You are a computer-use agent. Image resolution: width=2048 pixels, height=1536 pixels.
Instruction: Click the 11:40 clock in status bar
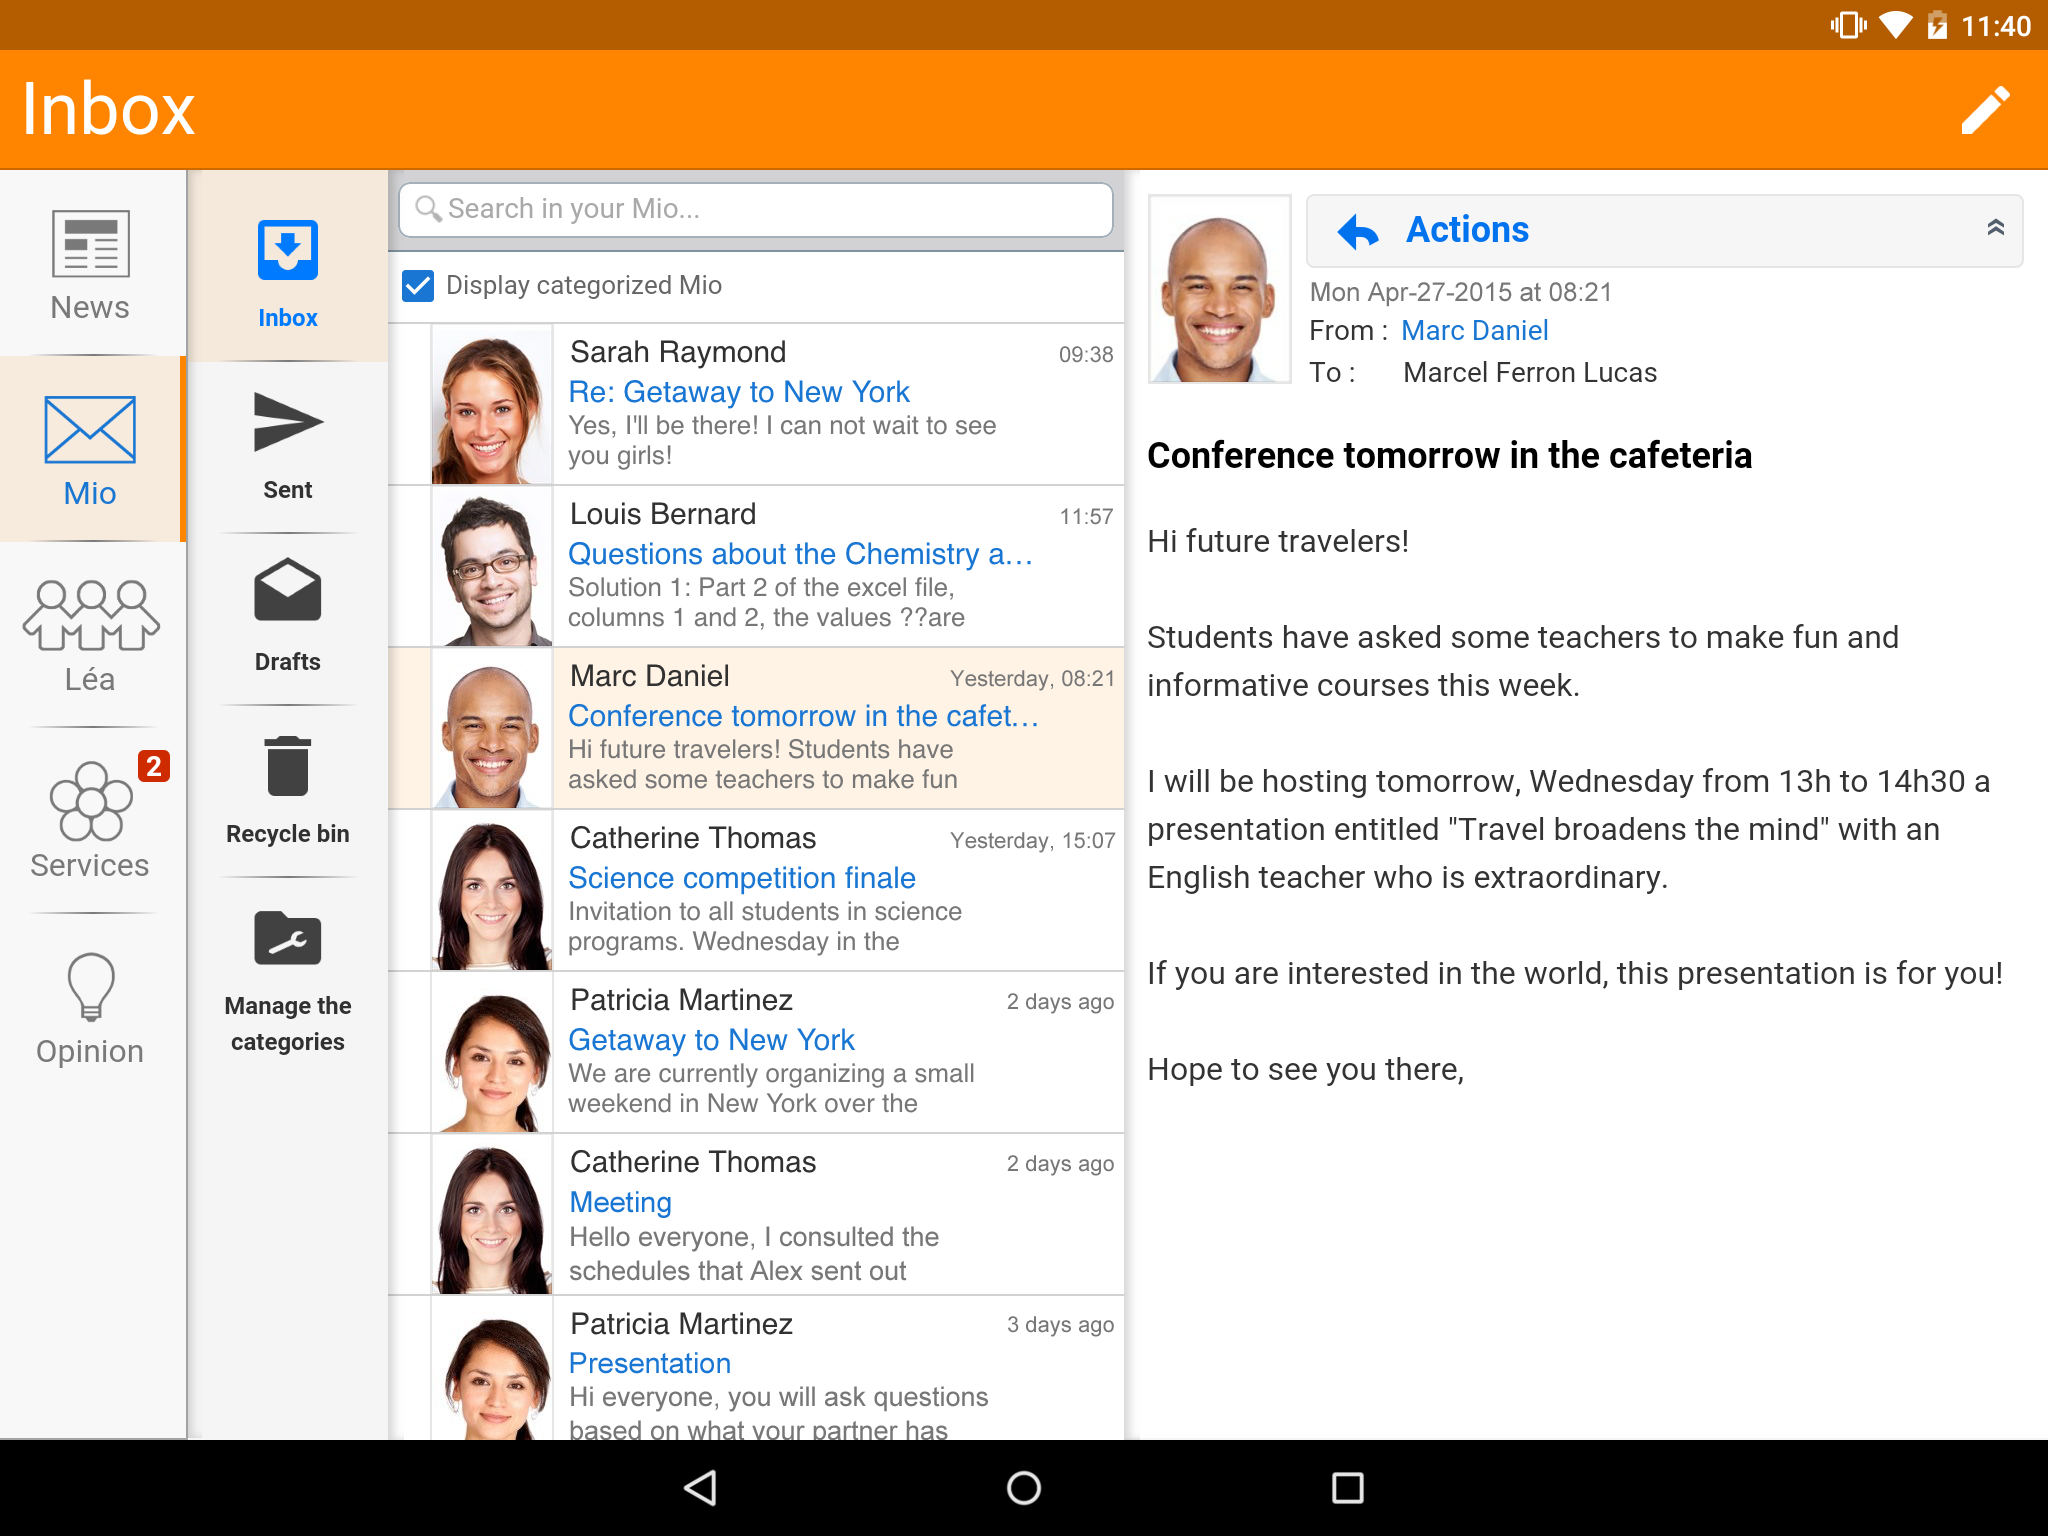(1996, 26)
